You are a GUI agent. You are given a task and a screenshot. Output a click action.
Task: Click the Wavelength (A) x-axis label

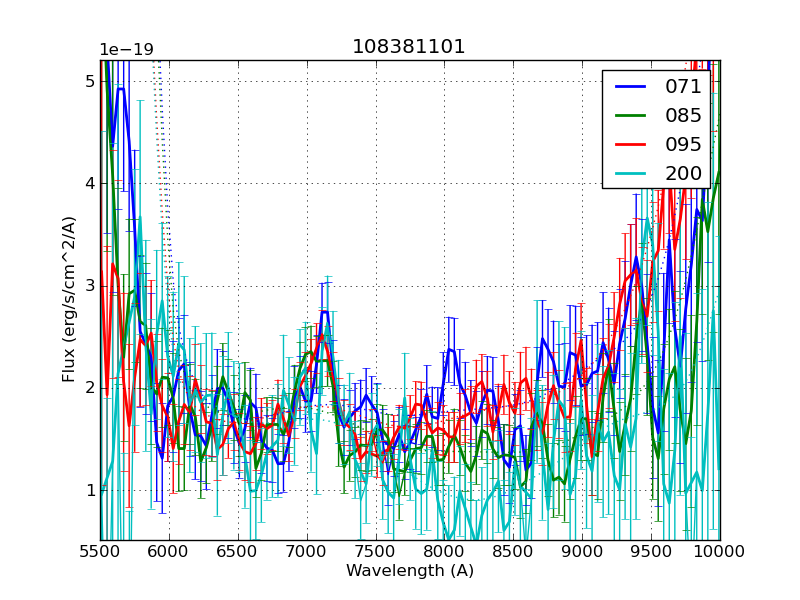click(x=410, y=571)
